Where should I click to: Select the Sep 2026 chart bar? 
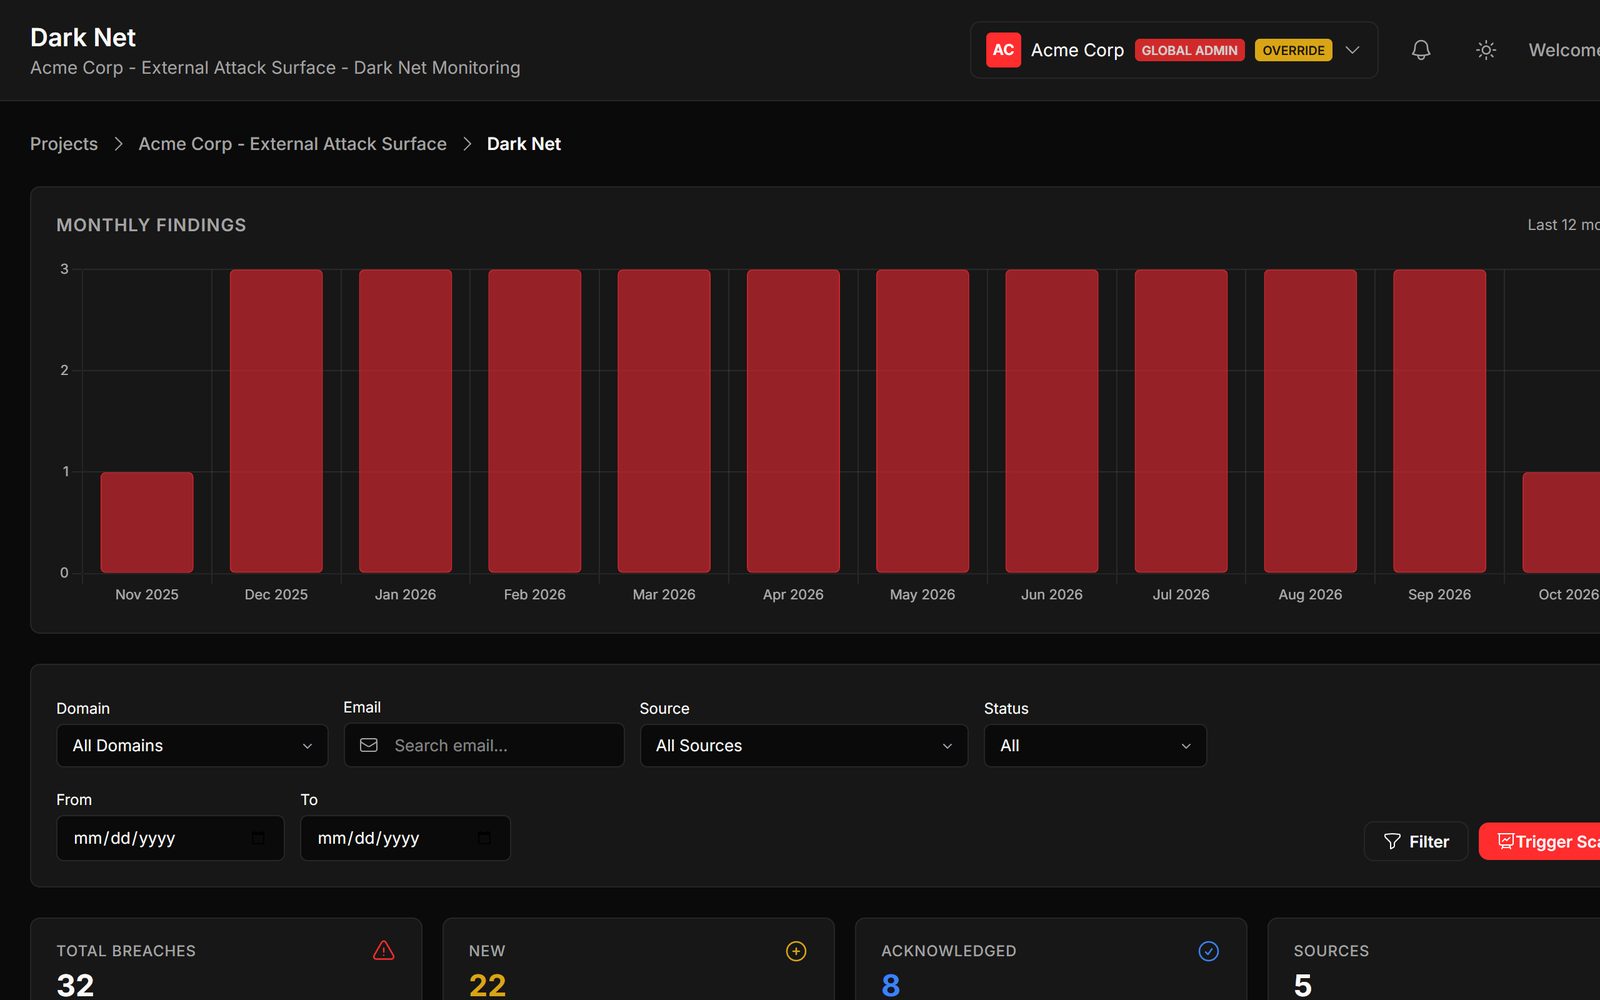click(1439, 421)
